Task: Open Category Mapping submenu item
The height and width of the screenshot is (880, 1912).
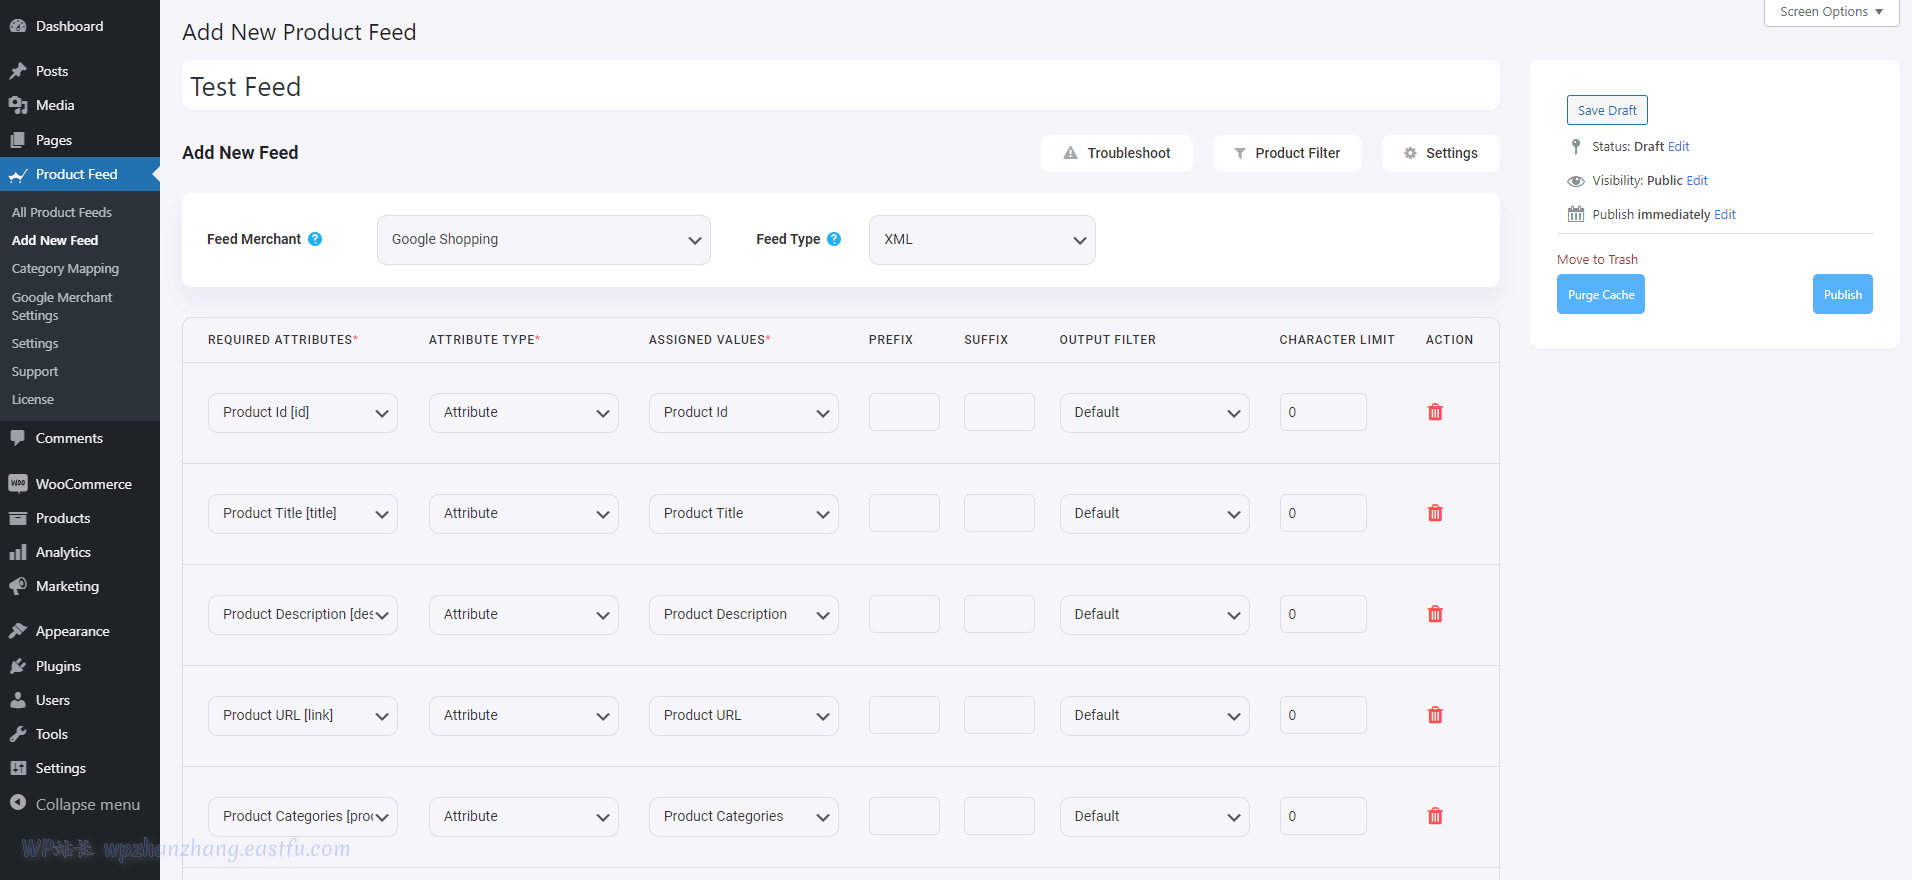Action: click(65, 269)
